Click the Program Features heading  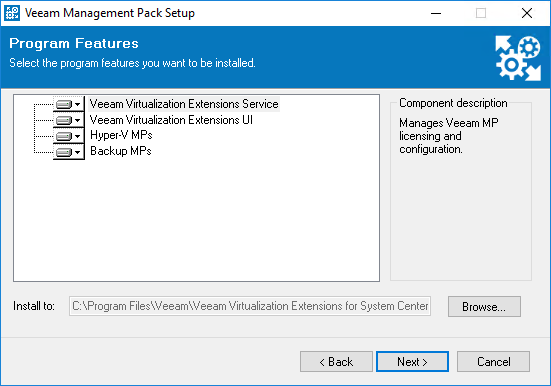(74, 43)
